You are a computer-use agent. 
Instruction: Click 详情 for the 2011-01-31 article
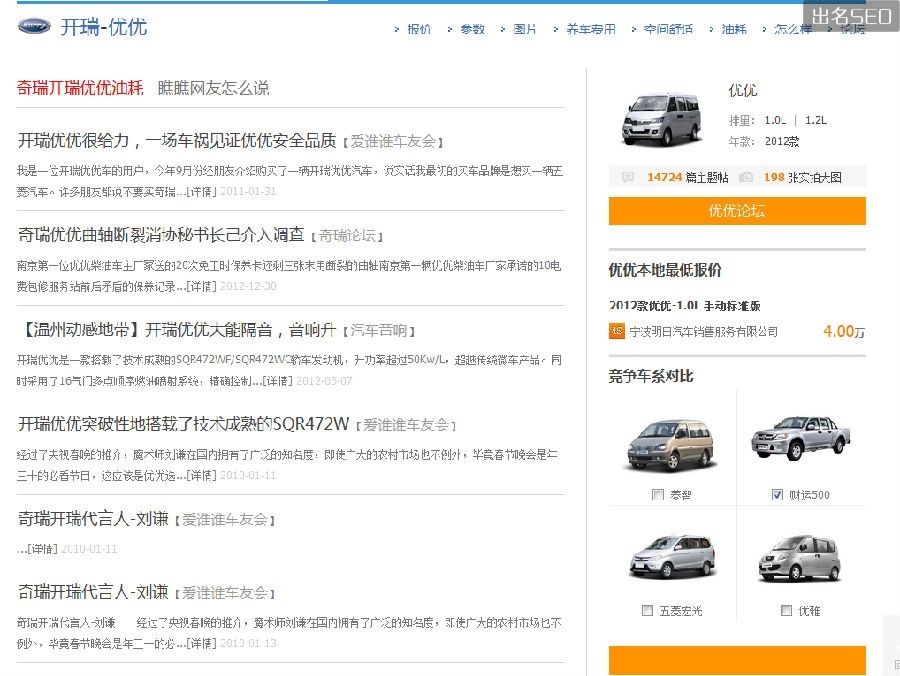201,191
